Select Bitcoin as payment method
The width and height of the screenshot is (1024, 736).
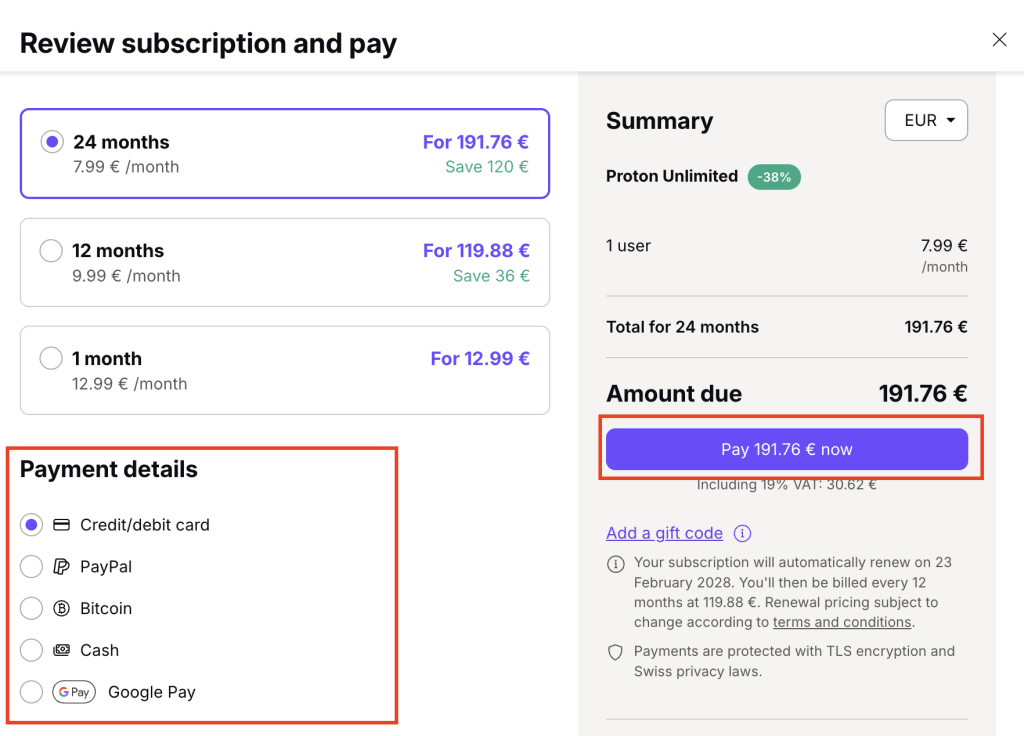pyautogui.click(x=31, y=608)
